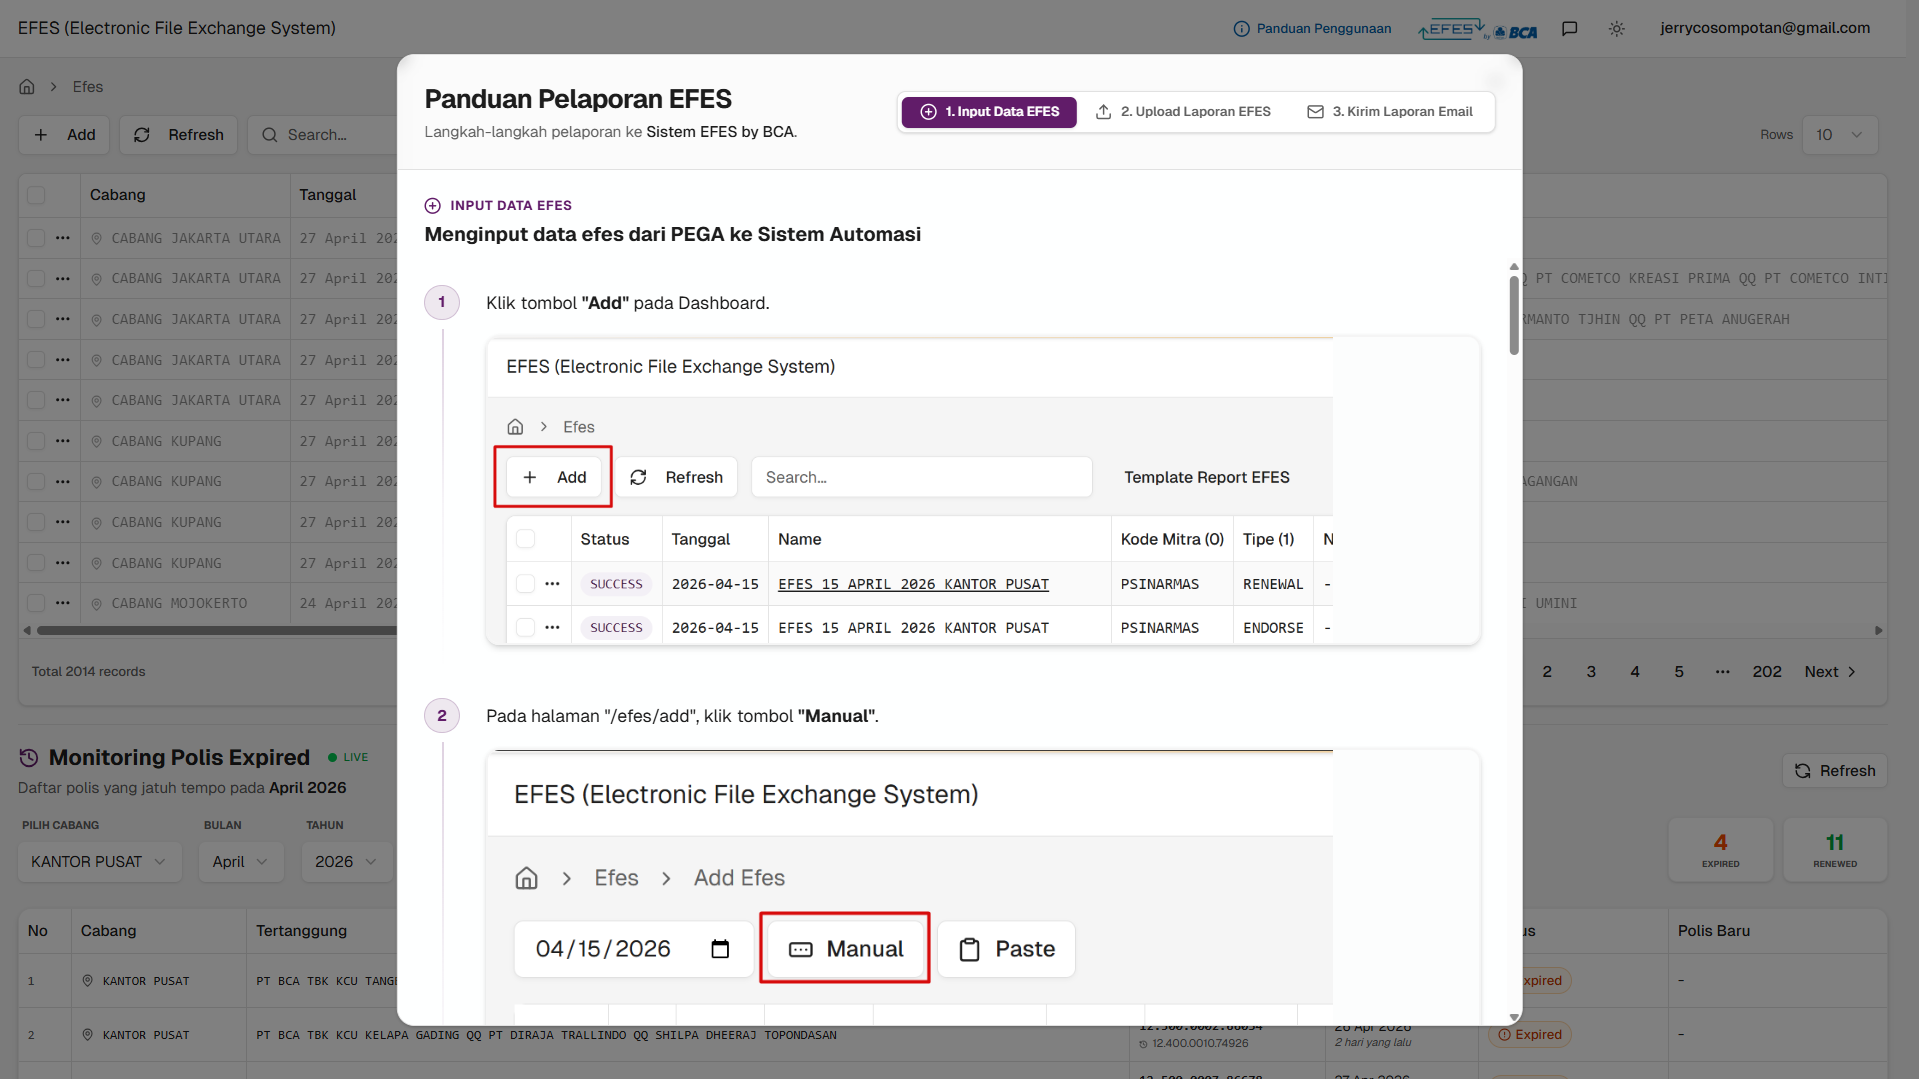Click the account email jerrycosompotan@gmail.com
The image size is (1919, 1079).
point(1765,28)
